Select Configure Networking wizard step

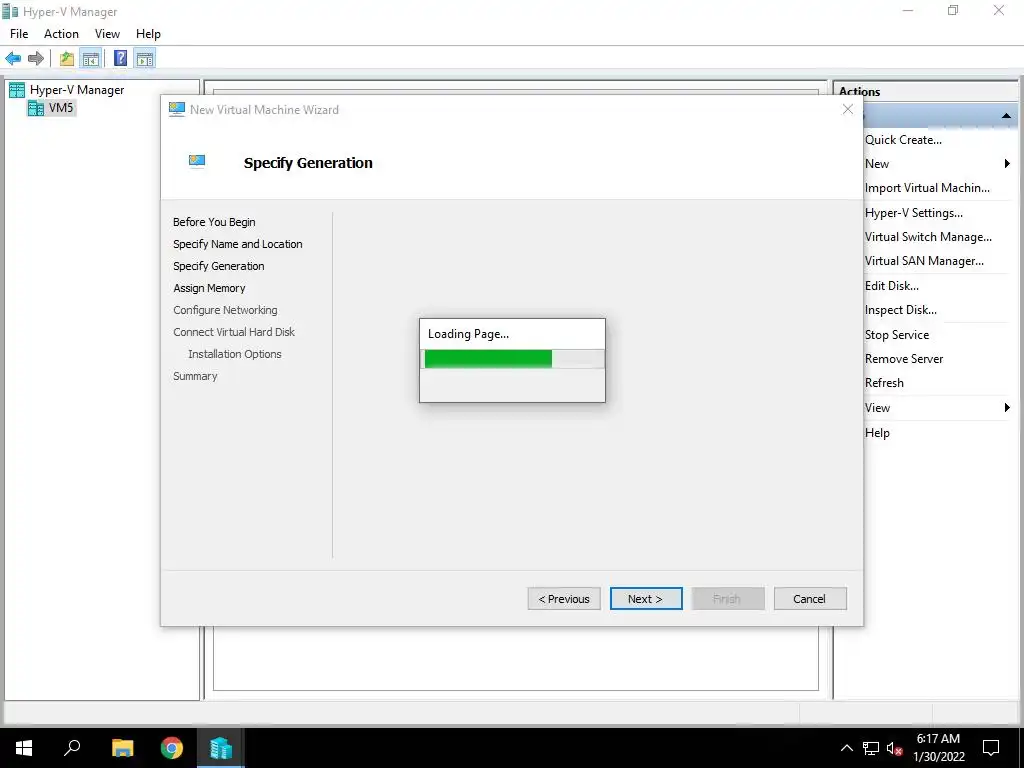click(225, 310)
